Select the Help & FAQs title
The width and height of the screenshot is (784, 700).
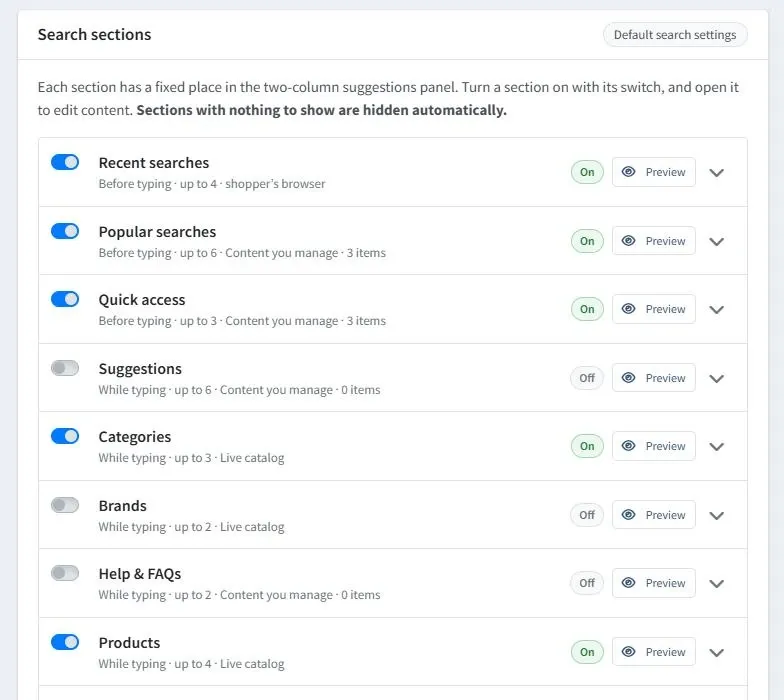pos(140,574)
